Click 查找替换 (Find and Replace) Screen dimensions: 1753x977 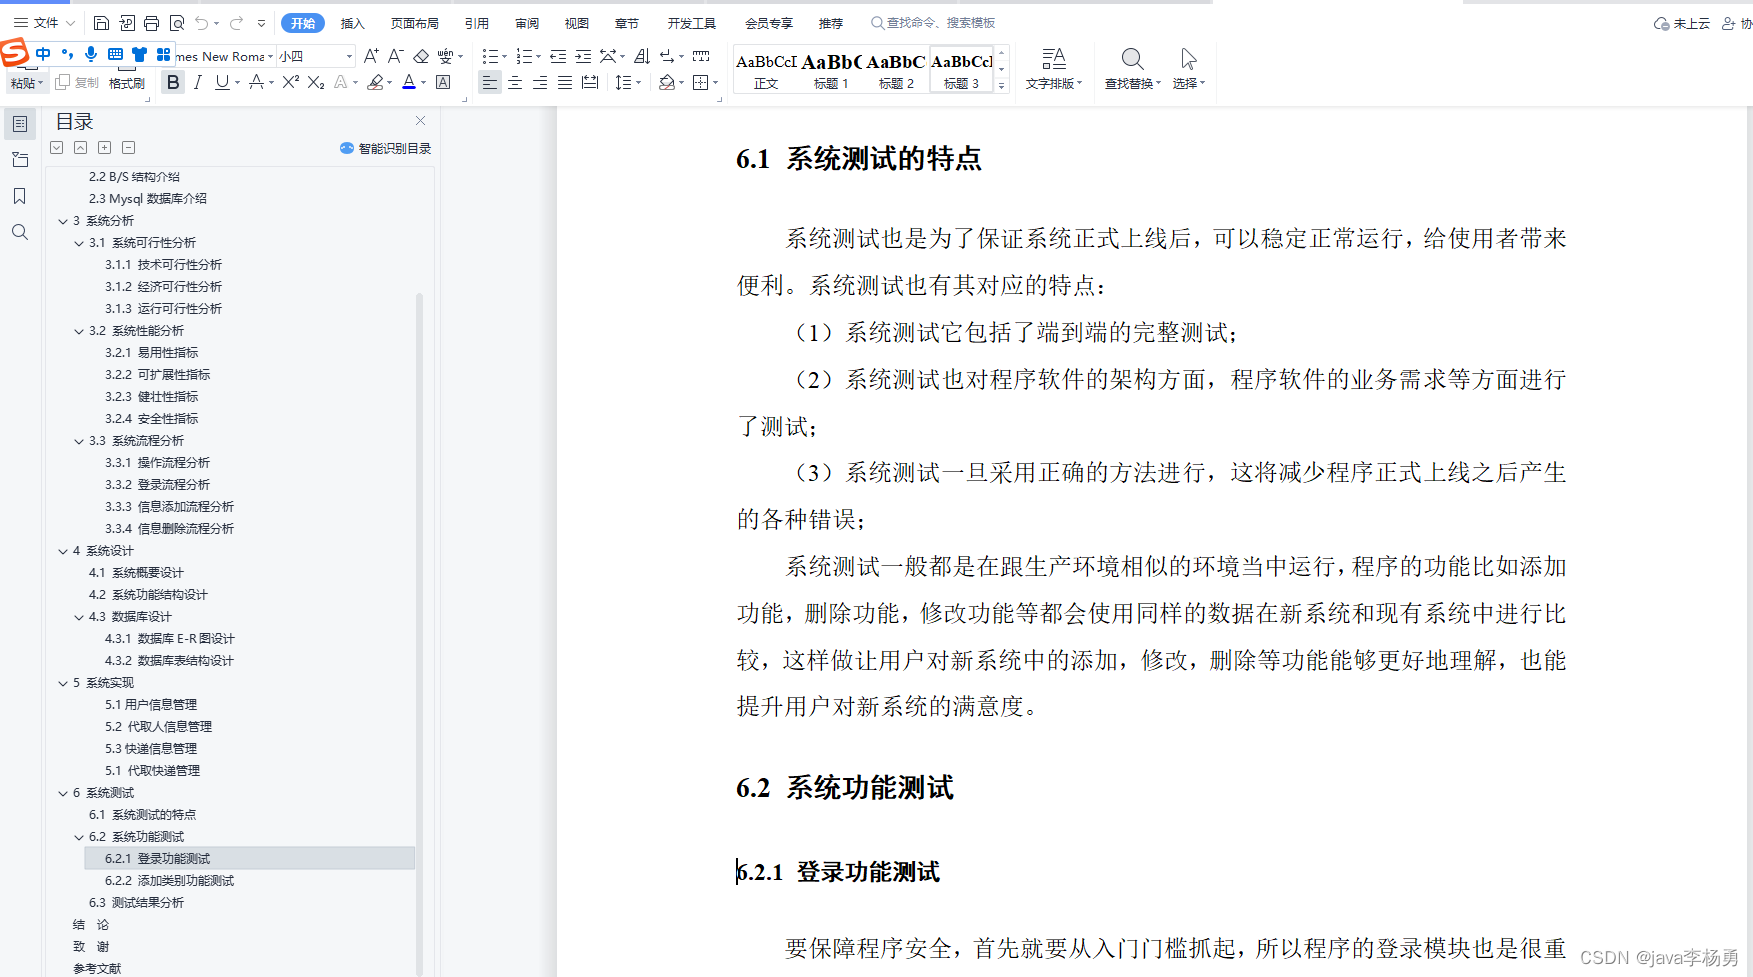click(x=1132, y=69)
